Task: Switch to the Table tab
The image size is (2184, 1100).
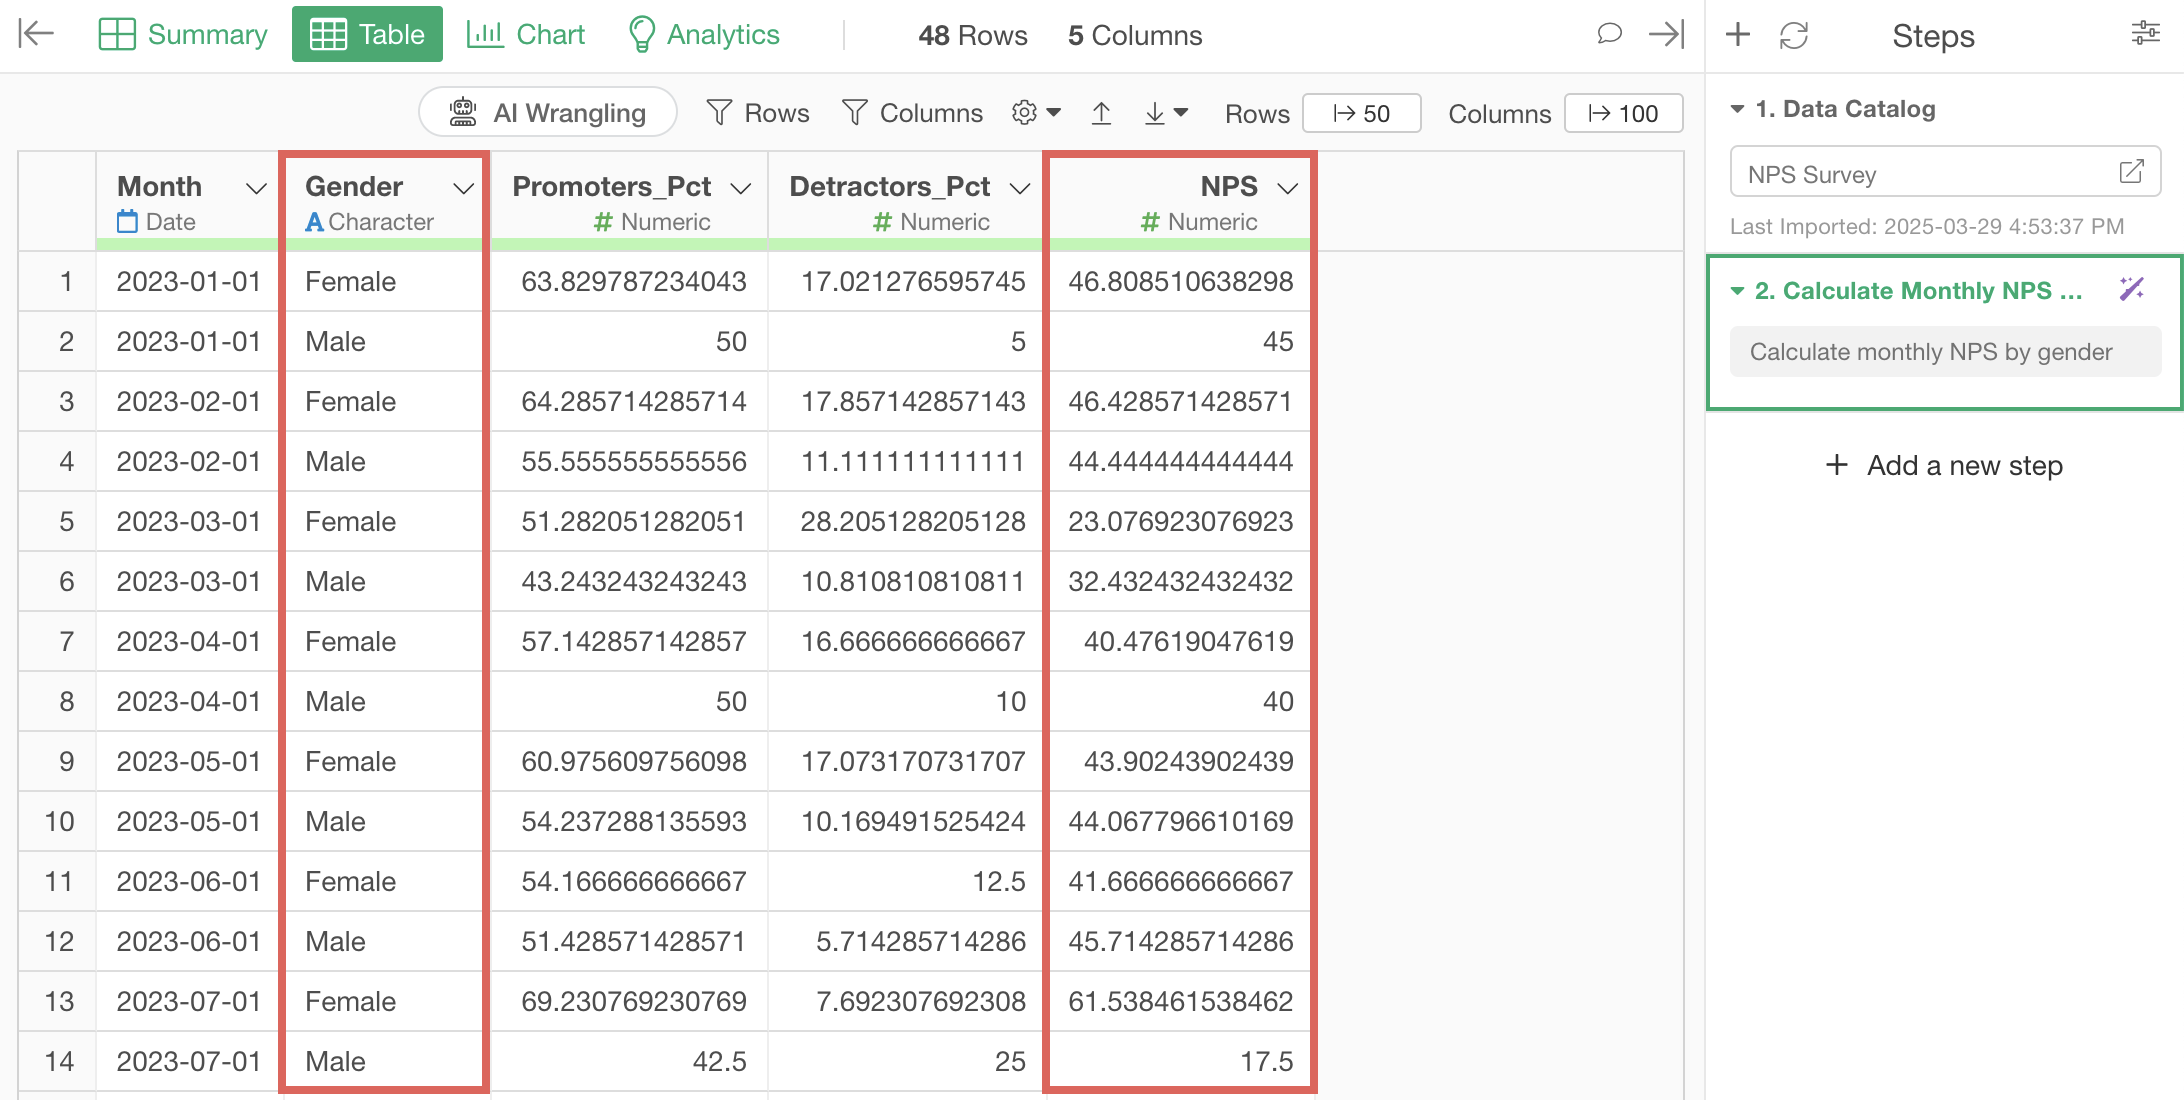Action: click(367, 35)
